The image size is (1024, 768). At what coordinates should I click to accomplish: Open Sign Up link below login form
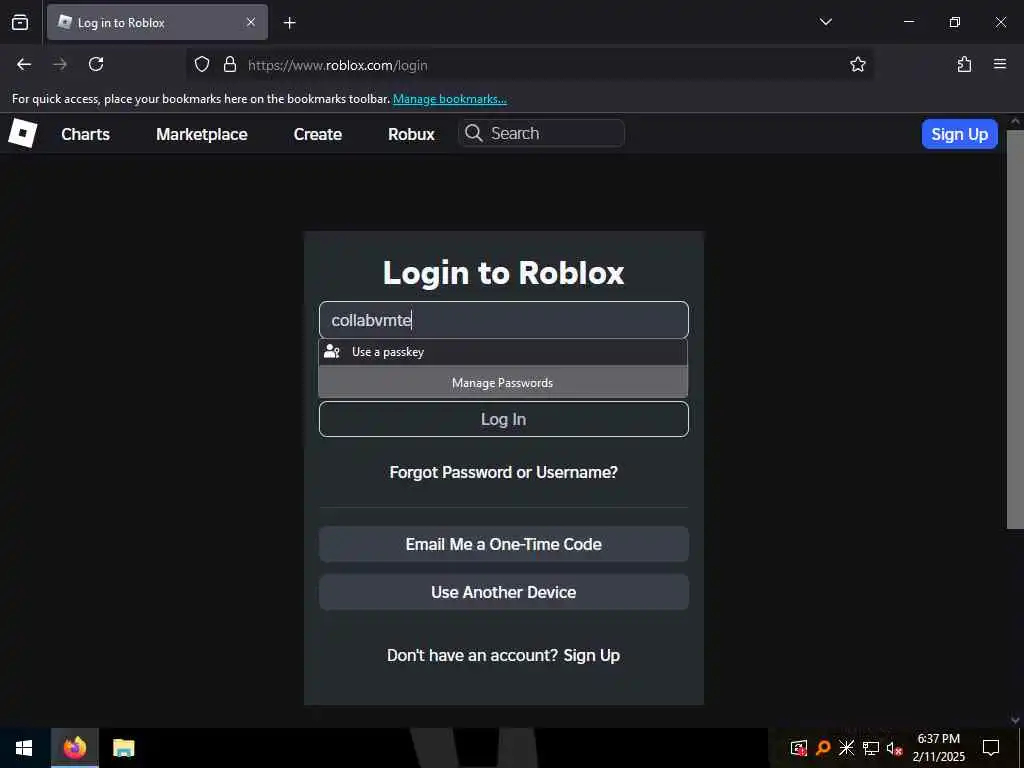point(592,655)
